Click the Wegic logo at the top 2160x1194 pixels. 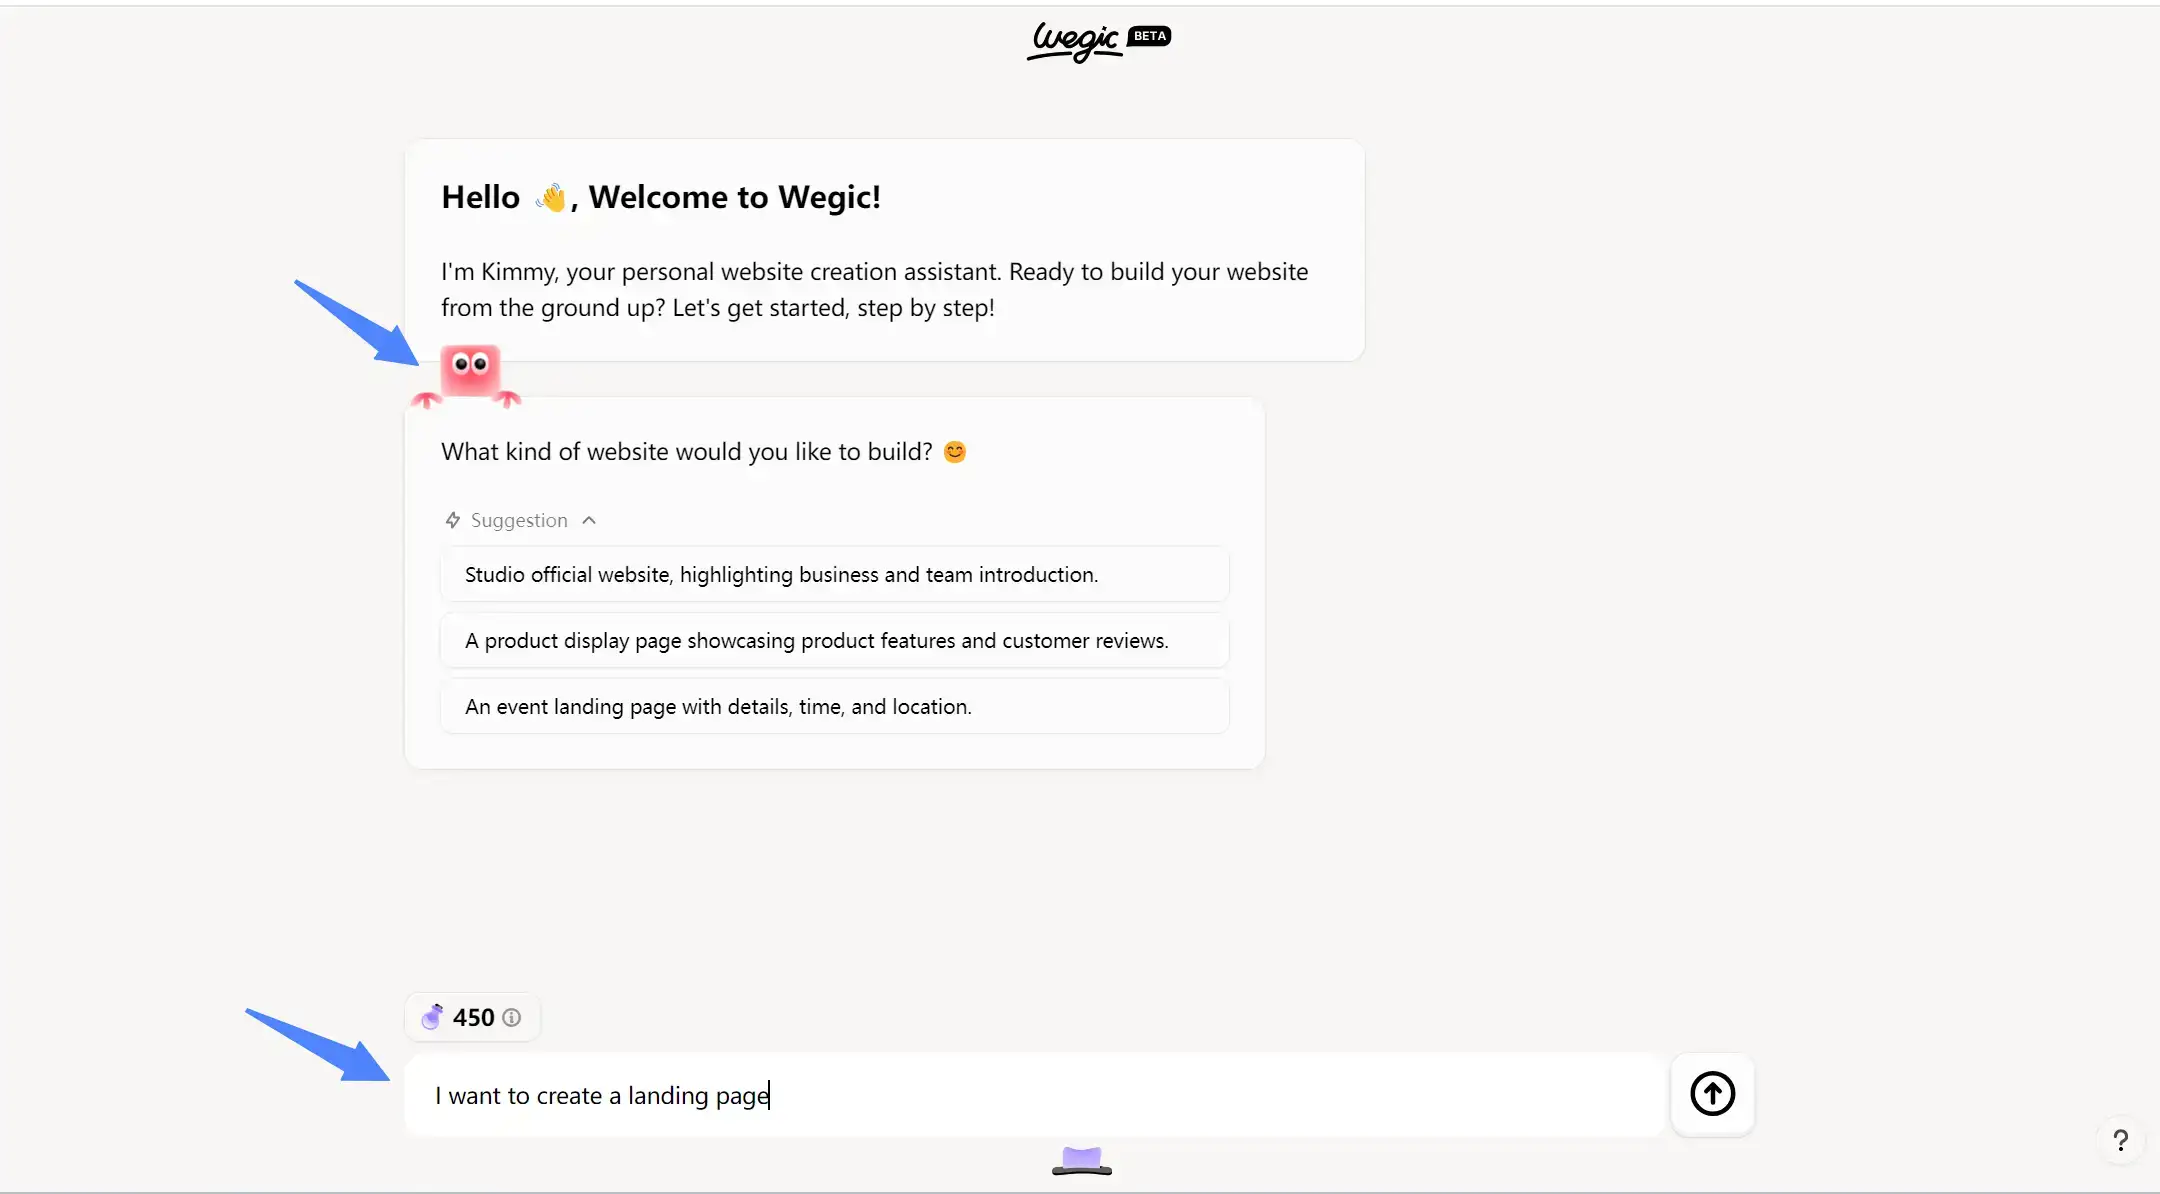click(1074, 42)
